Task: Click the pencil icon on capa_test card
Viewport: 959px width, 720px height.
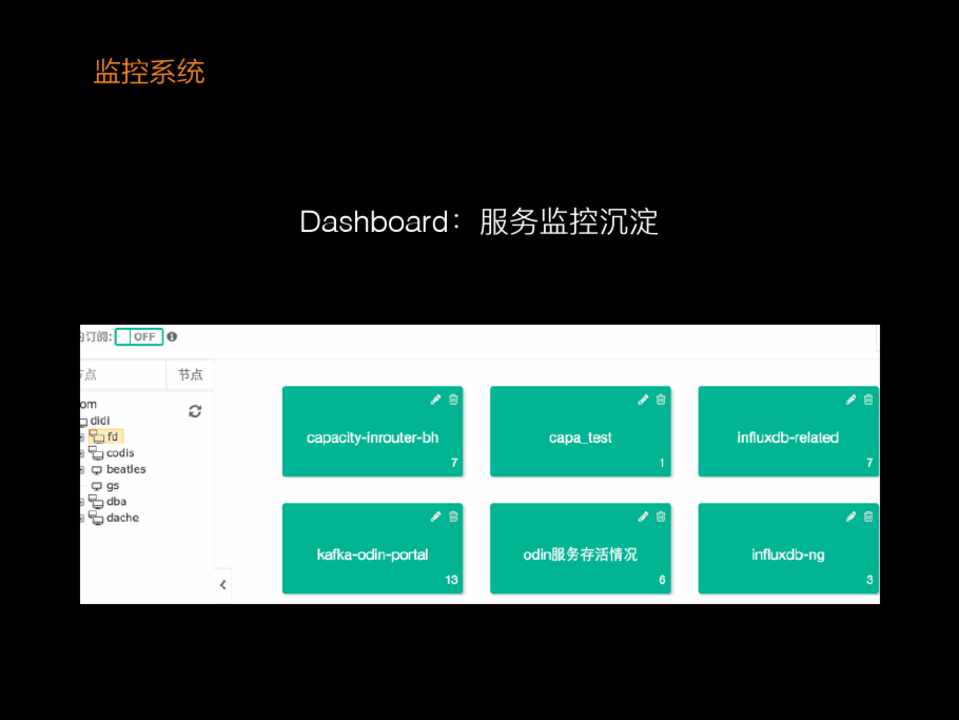Action: [x=643, y=400]
